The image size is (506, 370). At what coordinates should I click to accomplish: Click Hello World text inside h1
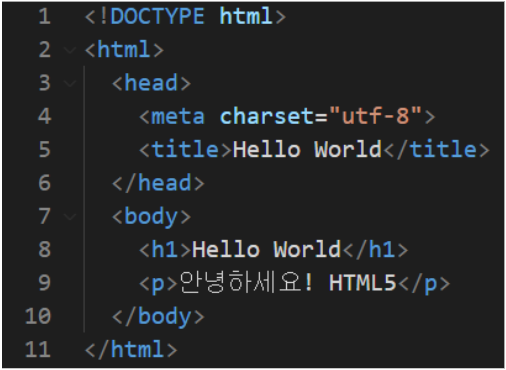point(266,250)
